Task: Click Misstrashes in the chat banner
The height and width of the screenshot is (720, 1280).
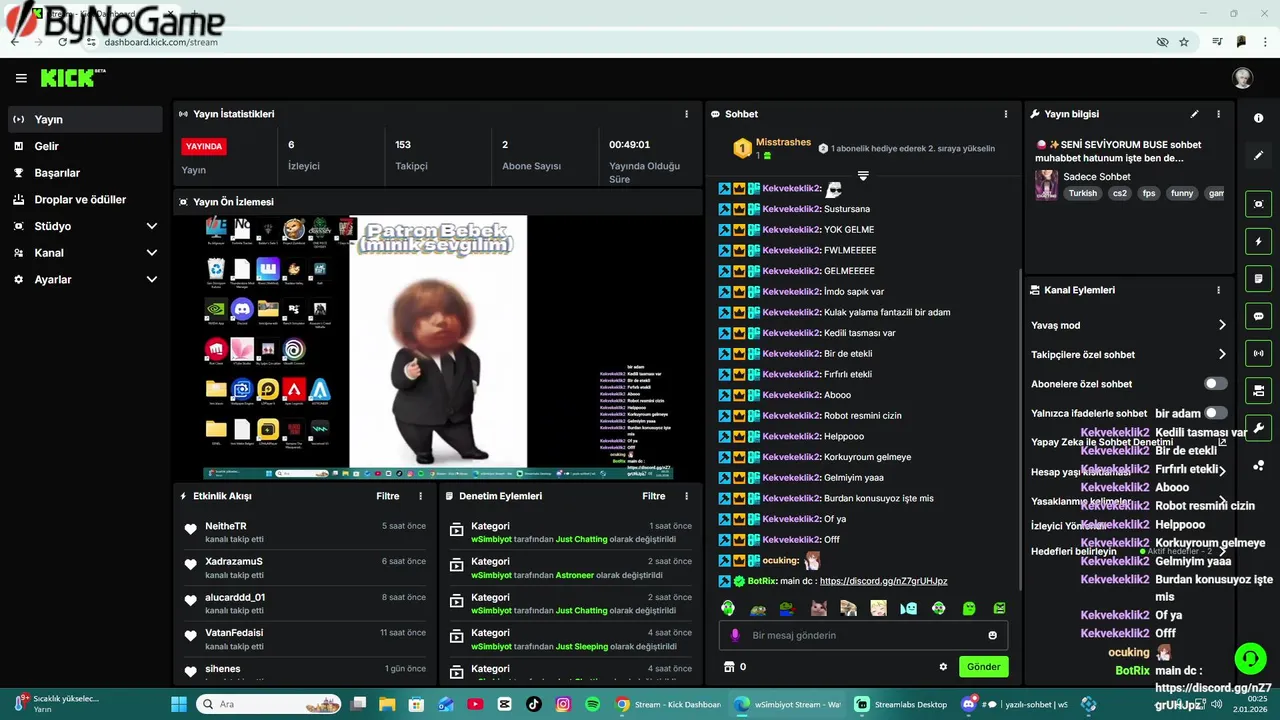Action: click(783, 142)
